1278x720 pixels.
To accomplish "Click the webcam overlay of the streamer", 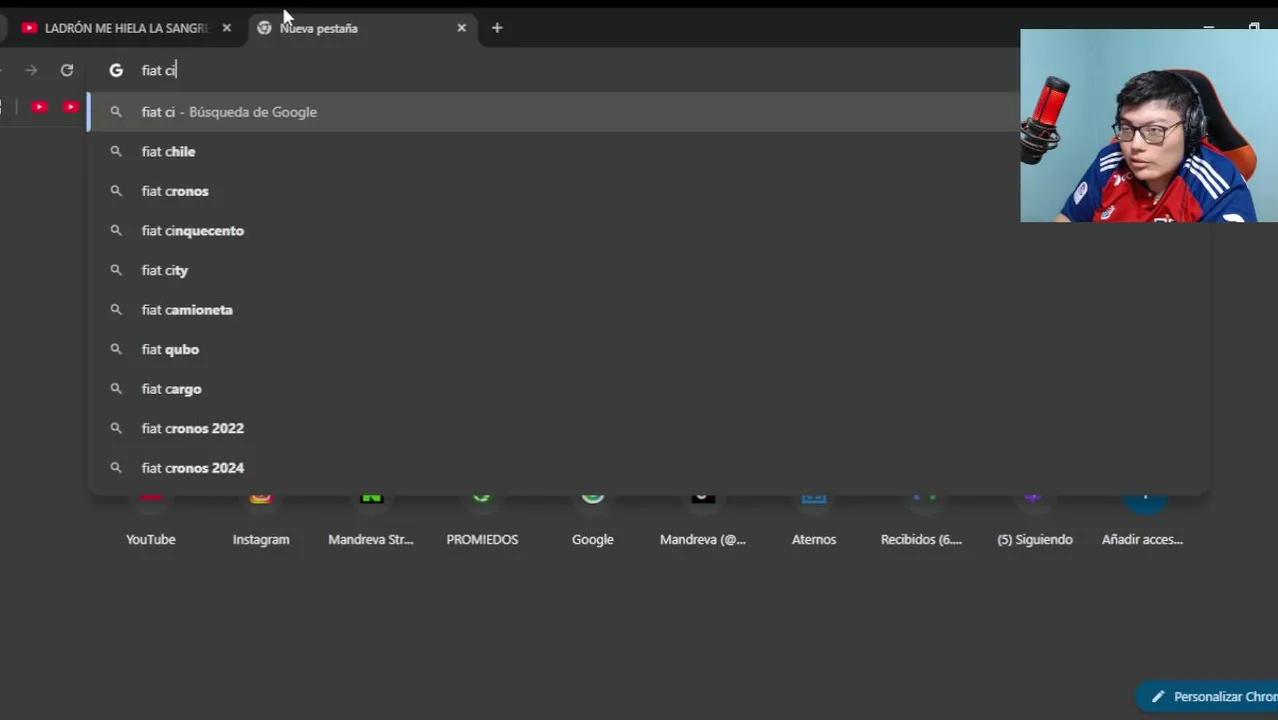I will [x=1149, y=125].
